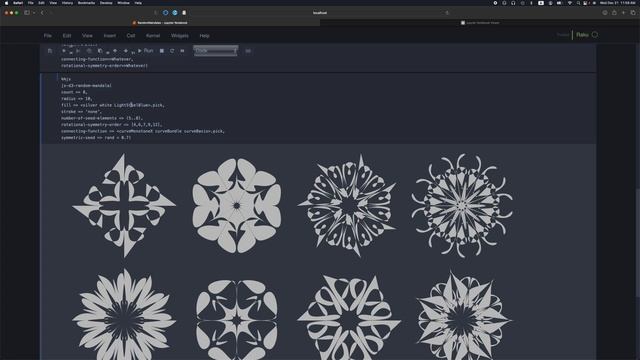Select six-petal mandala in top row
The image size is (640, 360).
237,206
